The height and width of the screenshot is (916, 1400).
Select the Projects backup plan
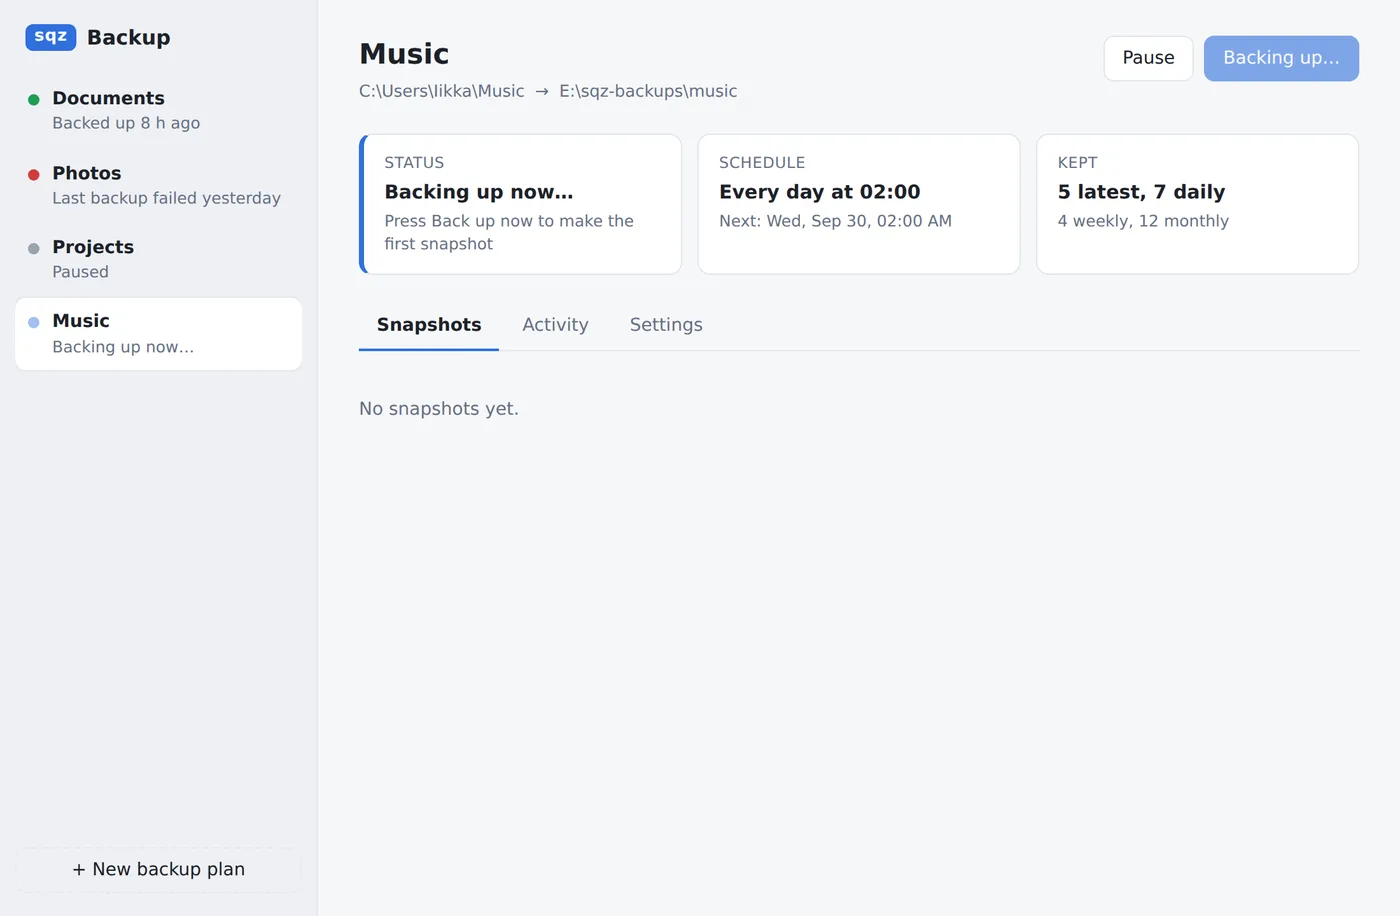(x=158, y=259)
